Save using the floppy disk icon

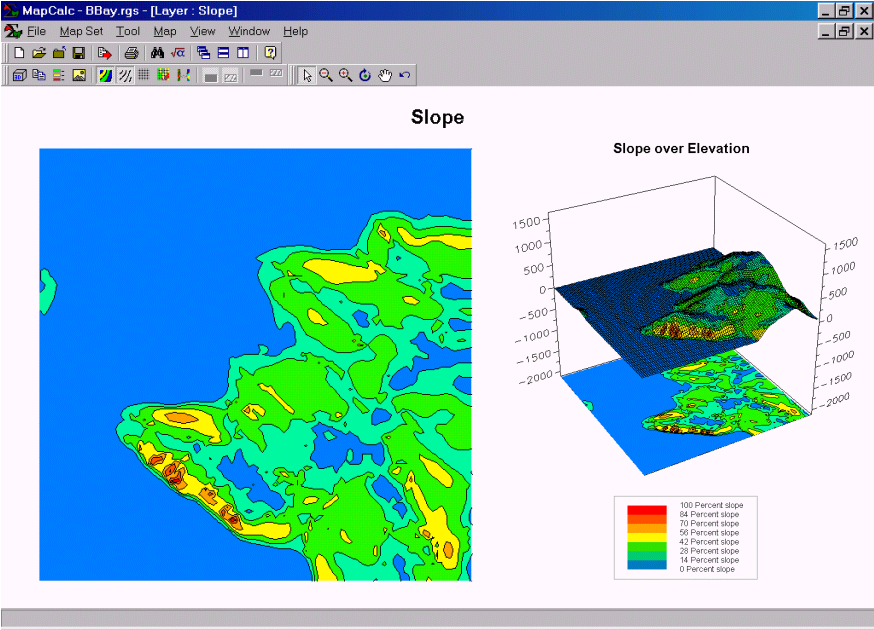click(78, 52)
